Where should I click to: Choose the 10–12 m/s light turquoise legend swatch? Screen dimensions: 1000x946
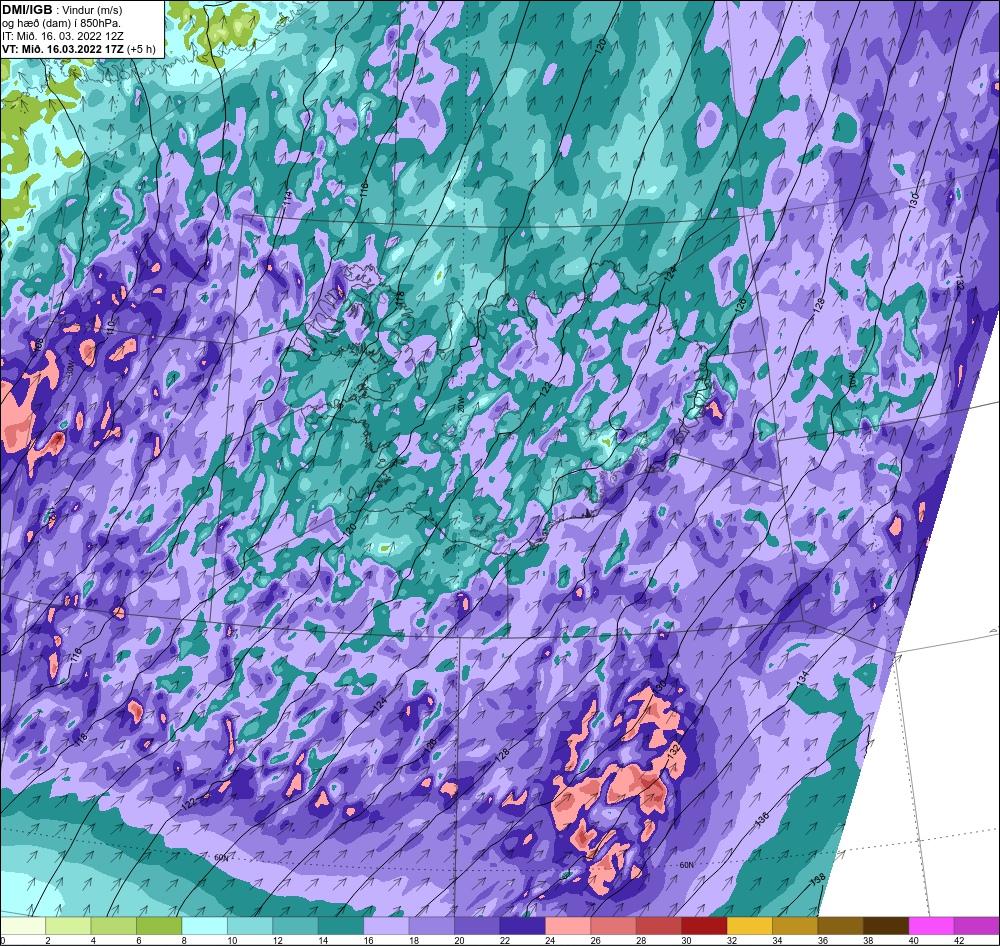click(x=250, y=926)
